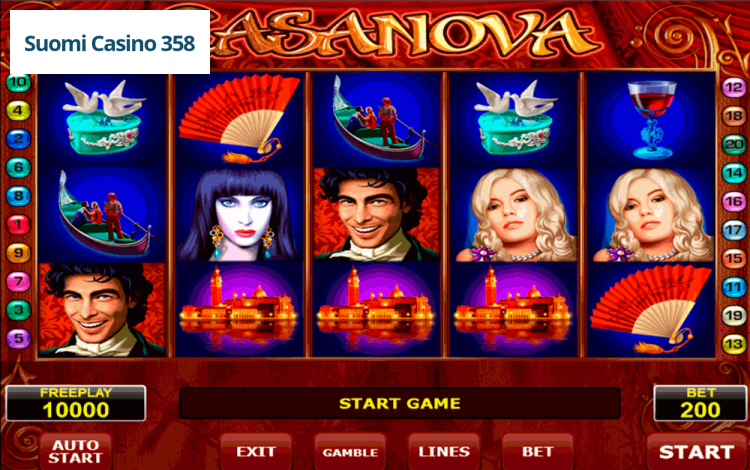Activate the AUTO START button
The image size is (750, 470).
tap(76, 452)
